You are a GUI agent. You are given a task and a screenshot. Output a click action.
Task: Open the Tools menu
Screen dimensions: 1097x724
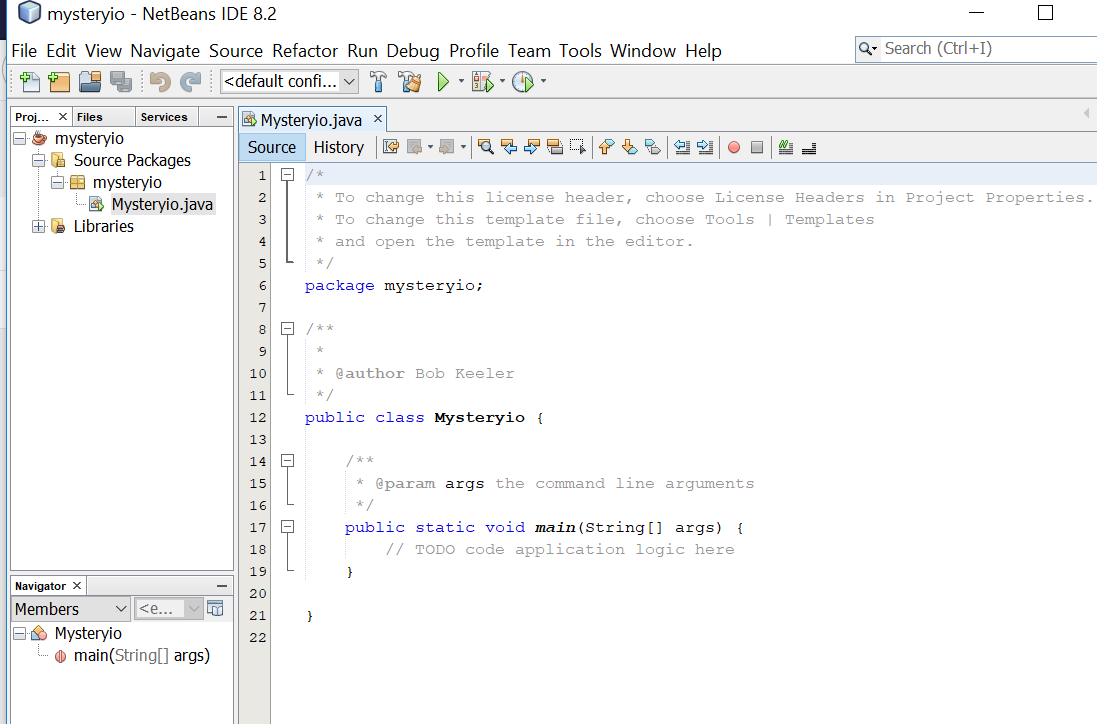[580, 51]
